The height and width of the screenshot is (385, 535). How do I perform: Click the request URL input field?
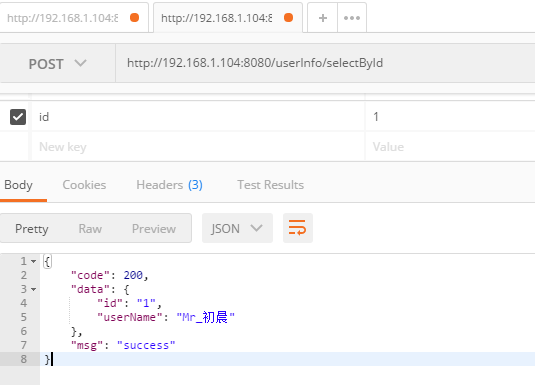click(325, 63)
